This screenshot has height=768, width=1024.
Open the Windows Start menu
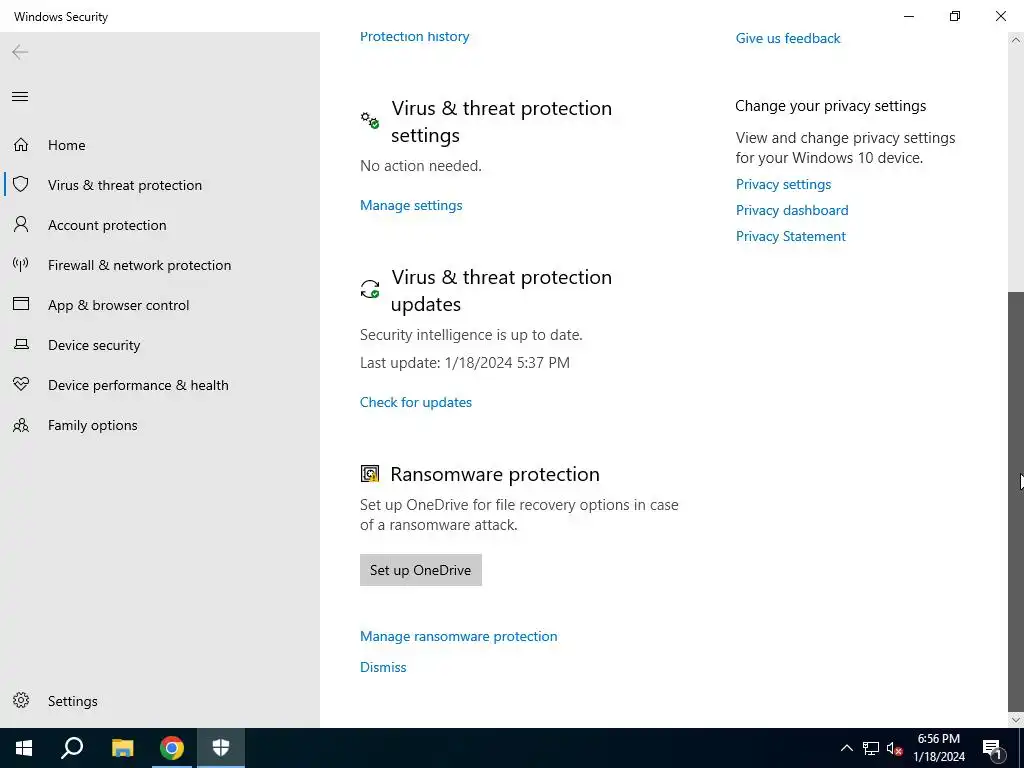24,748
